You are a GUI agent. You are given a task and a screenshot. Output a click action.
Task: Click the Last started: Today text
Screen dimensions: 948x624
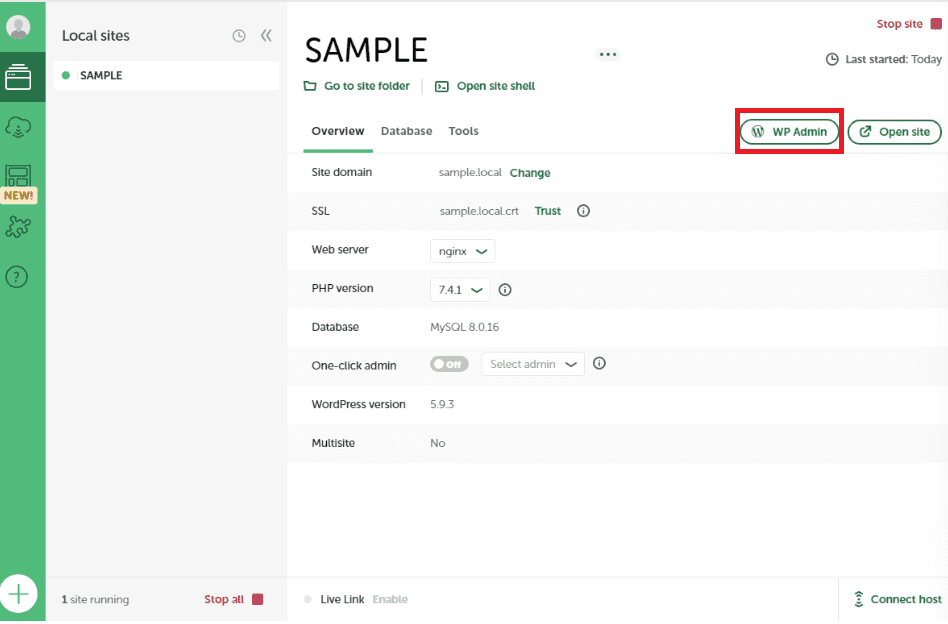pos(894,59)
